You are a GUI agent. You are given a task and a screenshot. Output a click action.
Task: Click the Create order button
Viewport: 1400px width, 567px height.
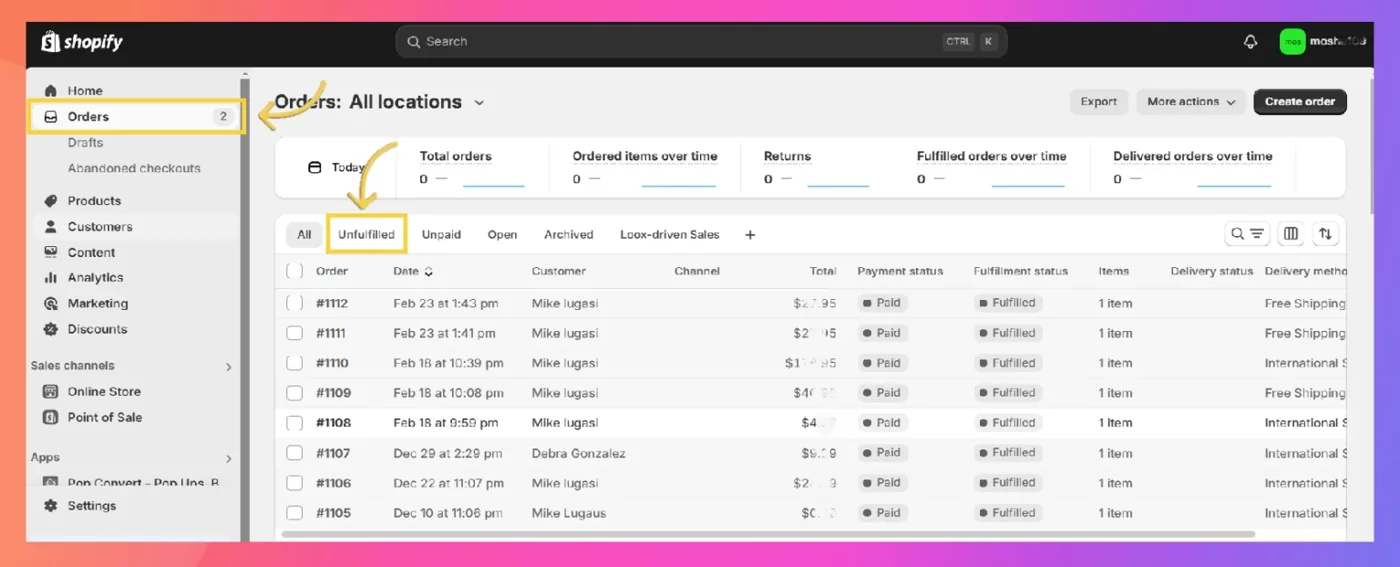1300,102
